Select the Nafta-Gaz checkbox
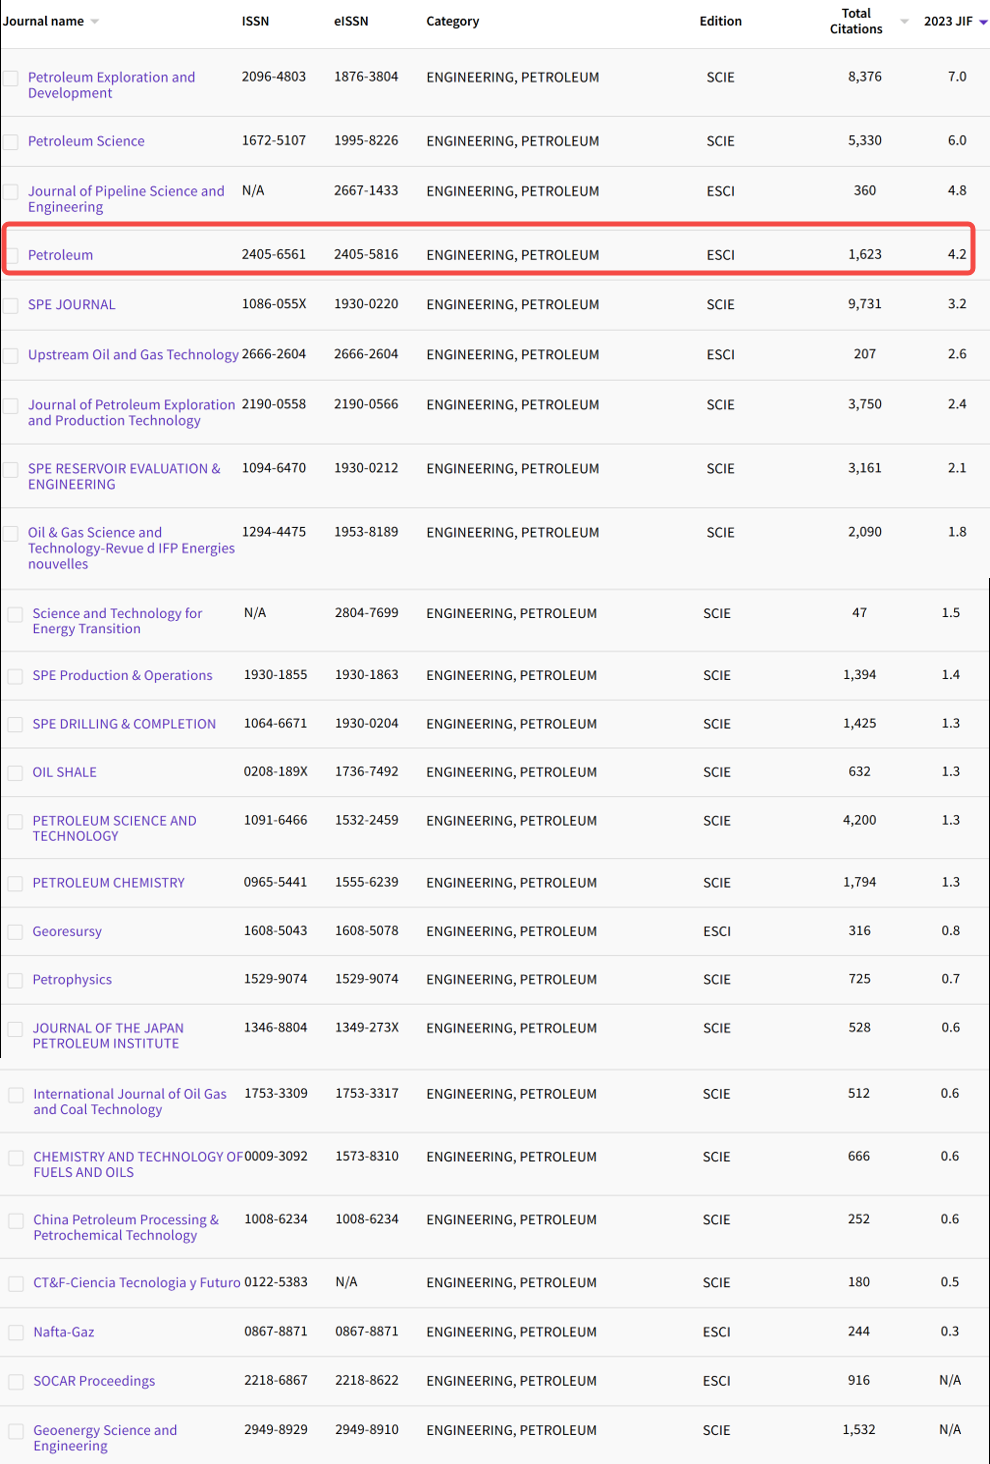 point(16,1333)
